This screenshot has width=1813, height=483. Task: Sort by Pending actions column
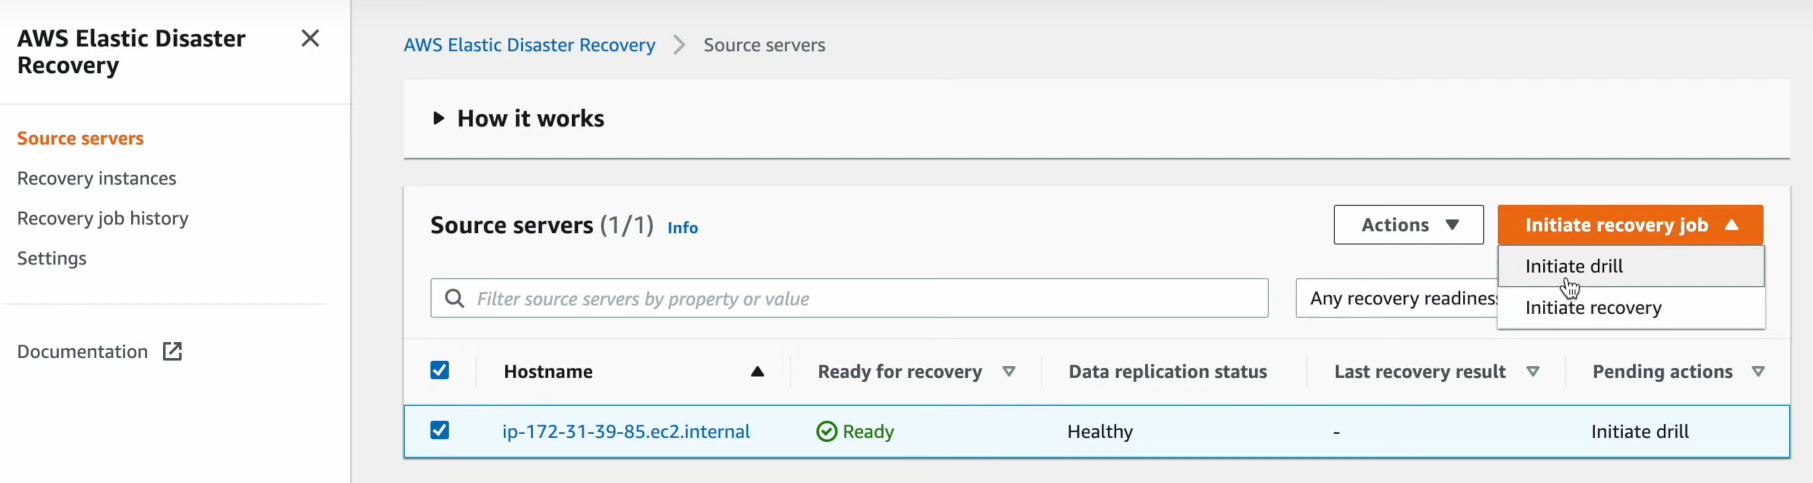tap(1662, 372)
